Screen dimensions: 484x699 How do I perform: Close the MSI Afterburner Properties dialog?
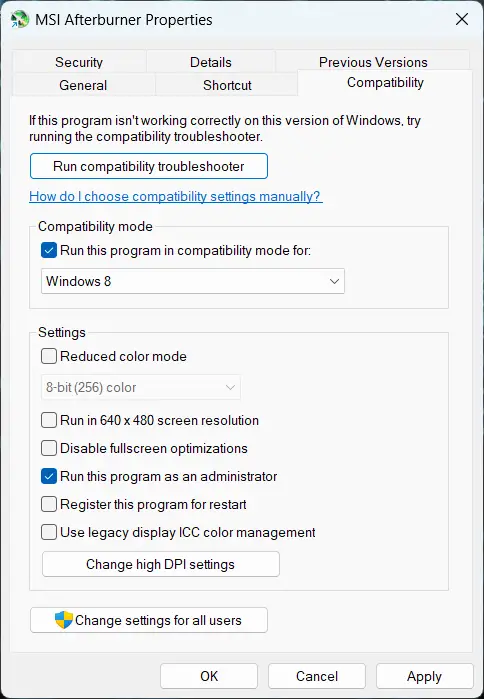[x=462, y=19]
